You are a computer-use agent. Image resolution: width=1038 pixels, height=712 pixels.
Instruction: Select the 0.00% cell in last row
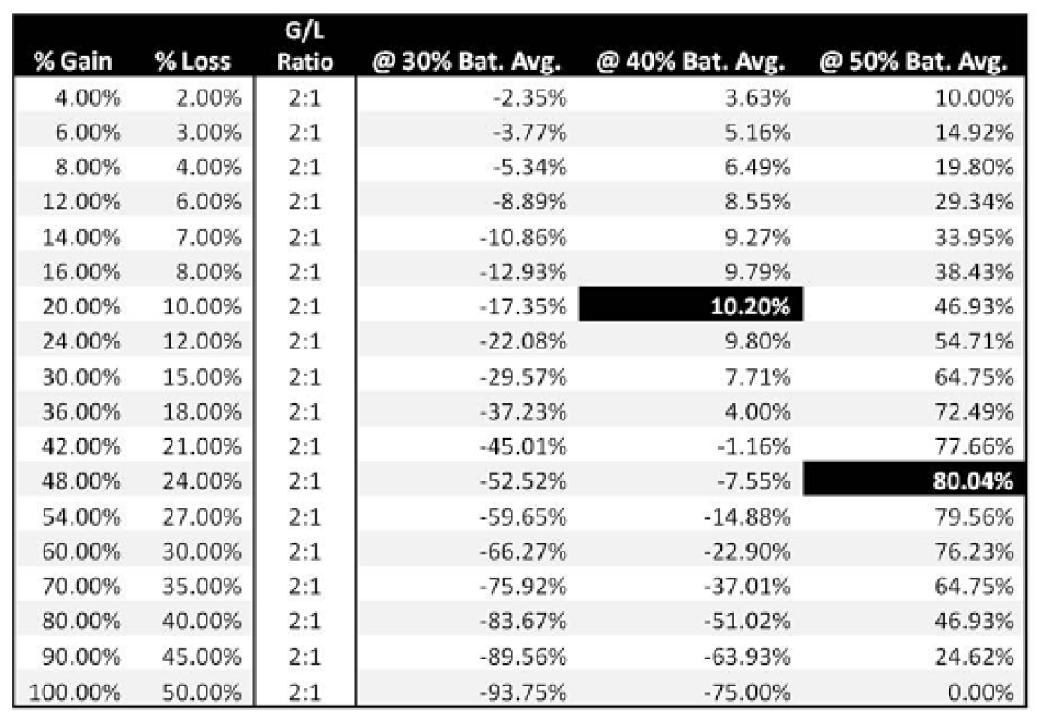coord(980,692)
